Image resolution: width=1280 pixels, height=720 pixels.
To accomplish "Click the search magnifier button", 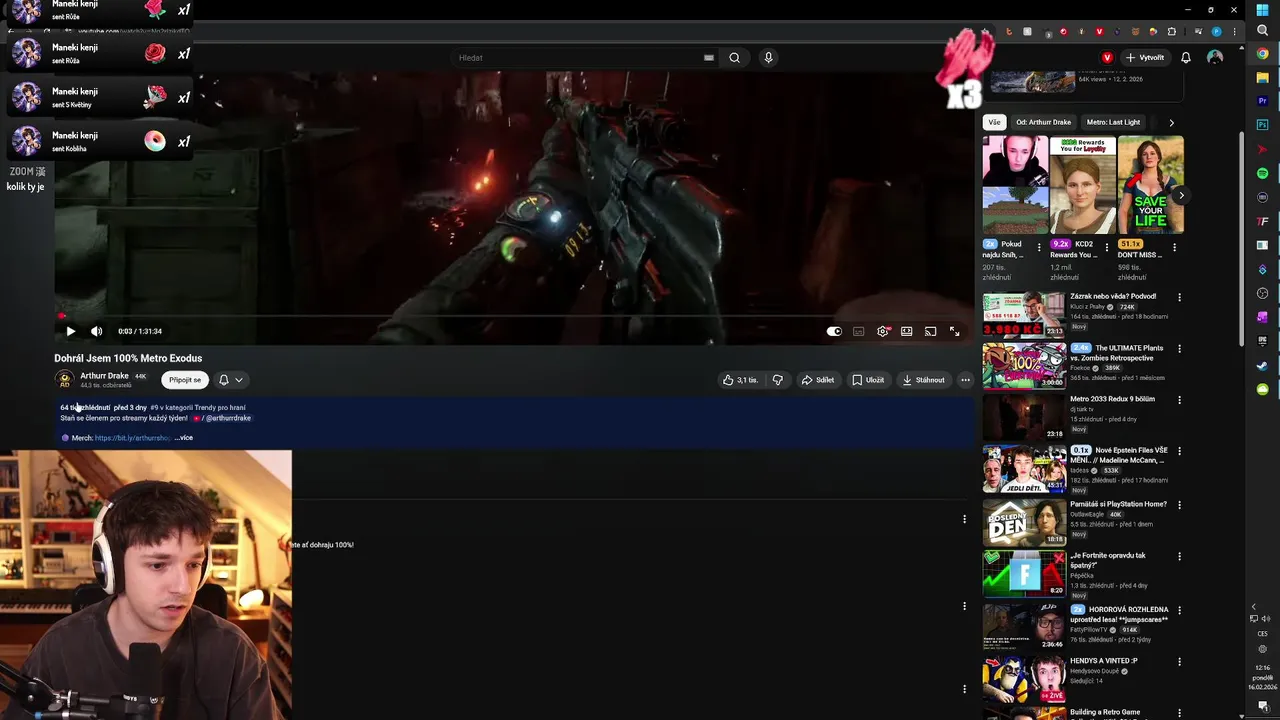I will click(x=734, y=58).
